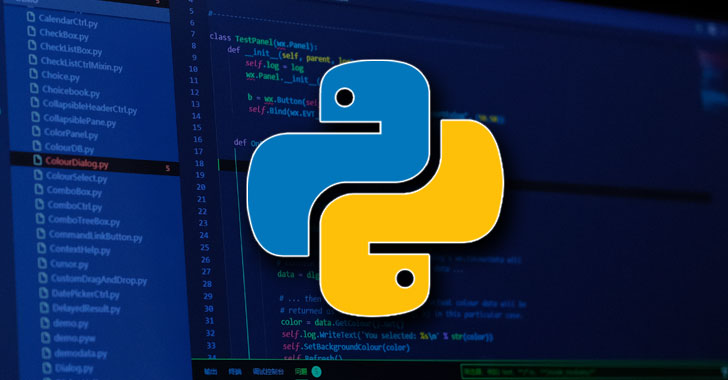The height and width of the screenshot is (380, 728).
Task: Open ComboBox.py in the editor
Action: coord(74,190)
